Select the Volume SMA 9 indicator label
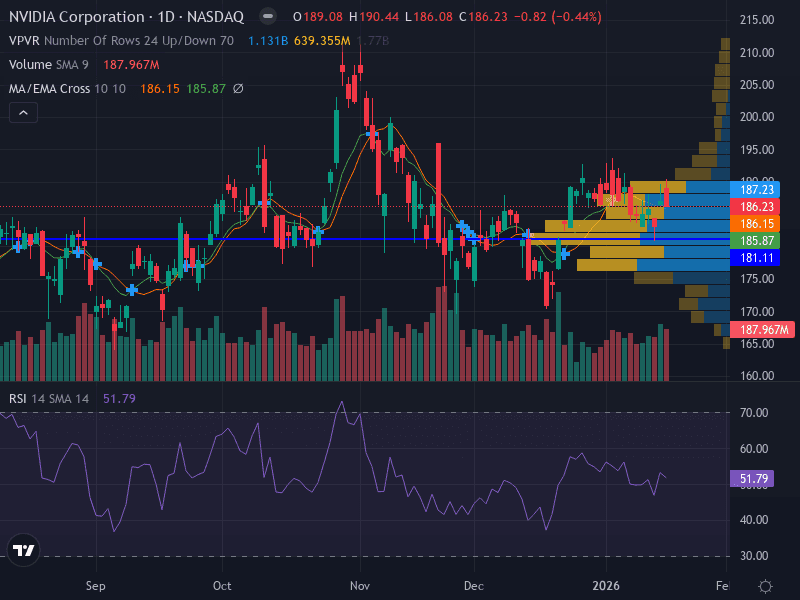 (48, 65)
